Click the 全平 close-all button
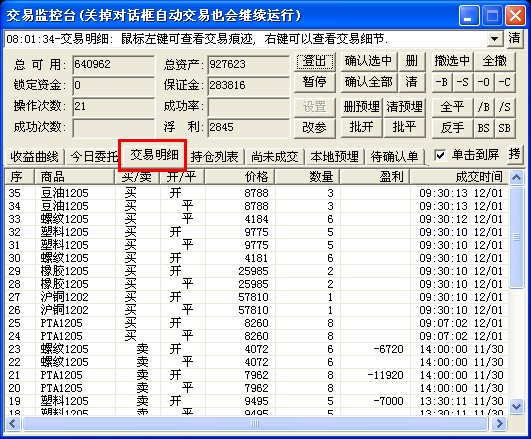Viewport: 531px width, 439px height. click(452, 107)
